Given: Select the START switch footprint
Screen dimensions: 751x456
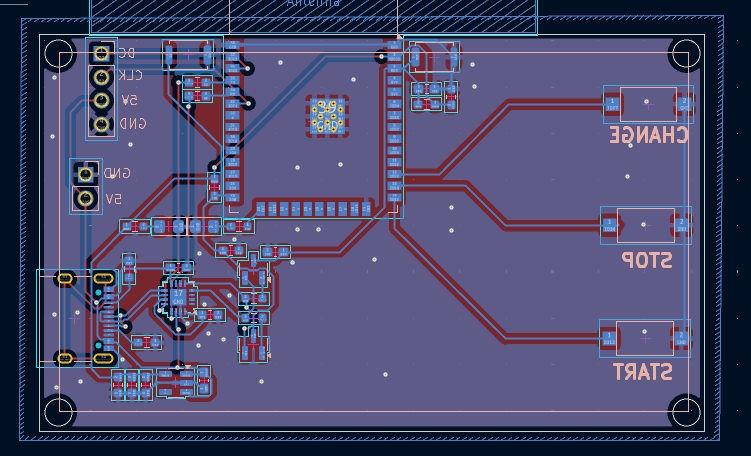Looking at the screenshot, I should [x=644, y=338].
